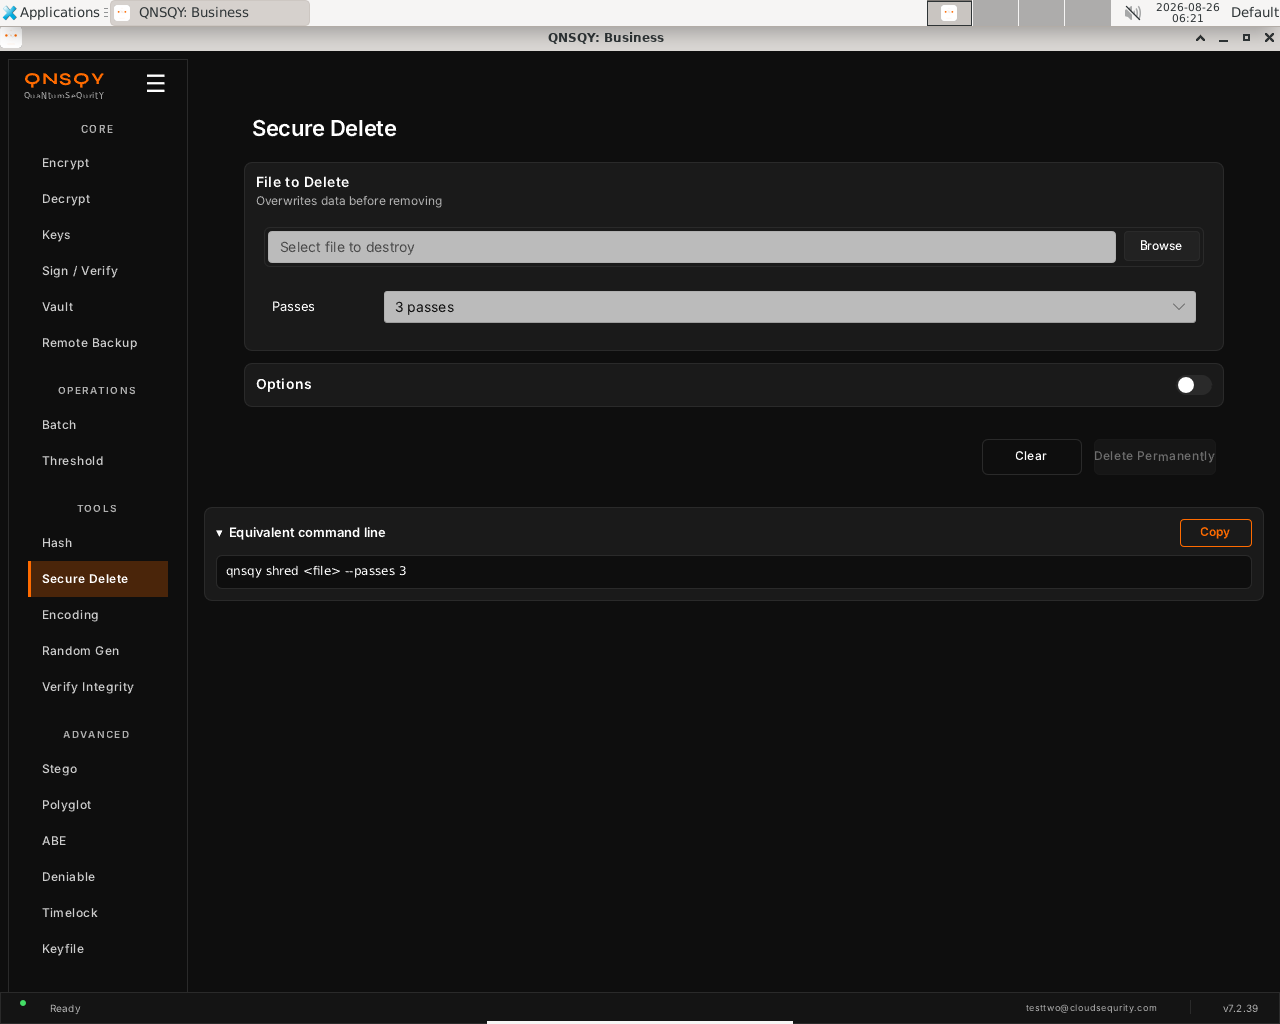Screen dimensions: 1280x1024
Task: Open Threshold operations
Action: (x=98, y=461)
